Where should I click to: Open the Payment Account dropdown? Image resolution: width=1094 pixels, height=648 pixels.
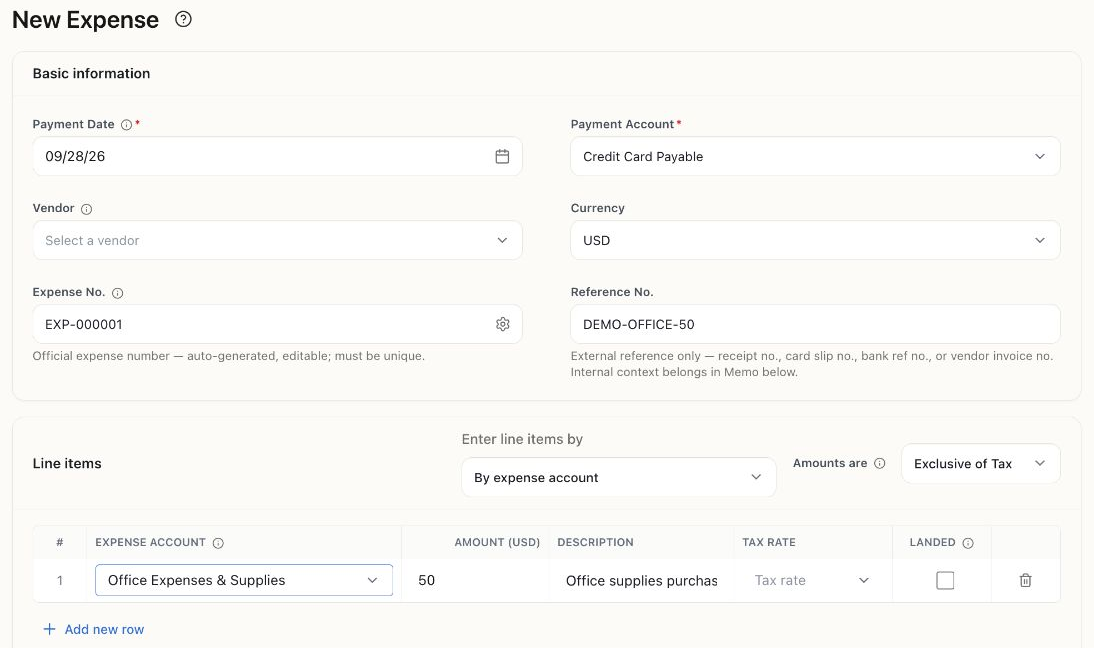click(815, 156)
